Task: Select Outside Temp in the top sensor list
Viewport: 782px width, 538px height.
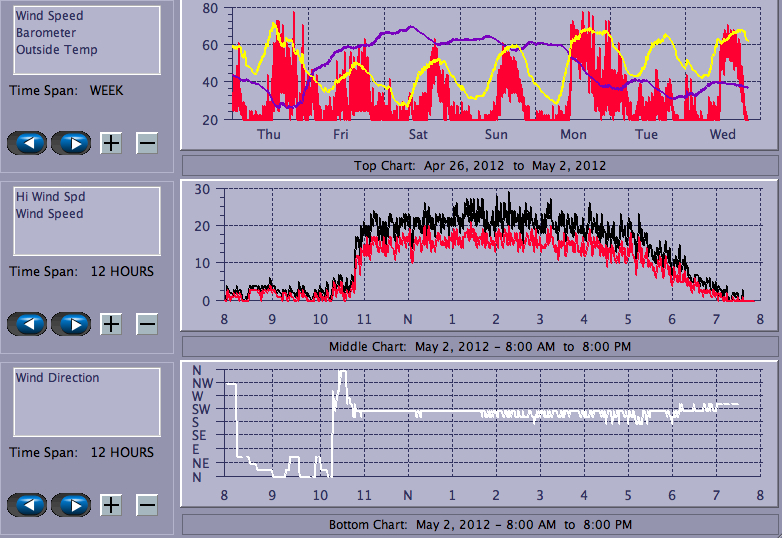Action: coord(56,50)
